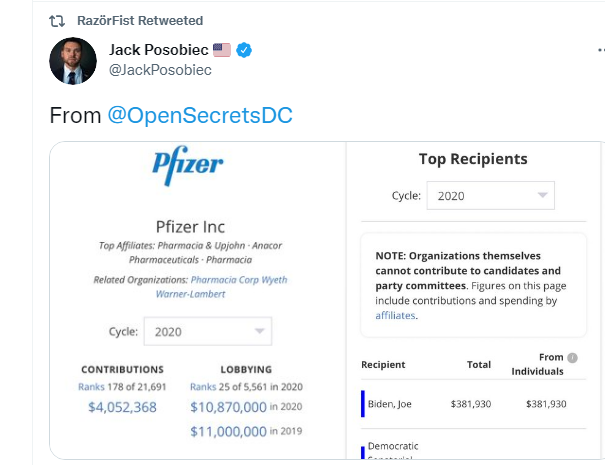Click the info icon beside From Individuals

[573, 358]
